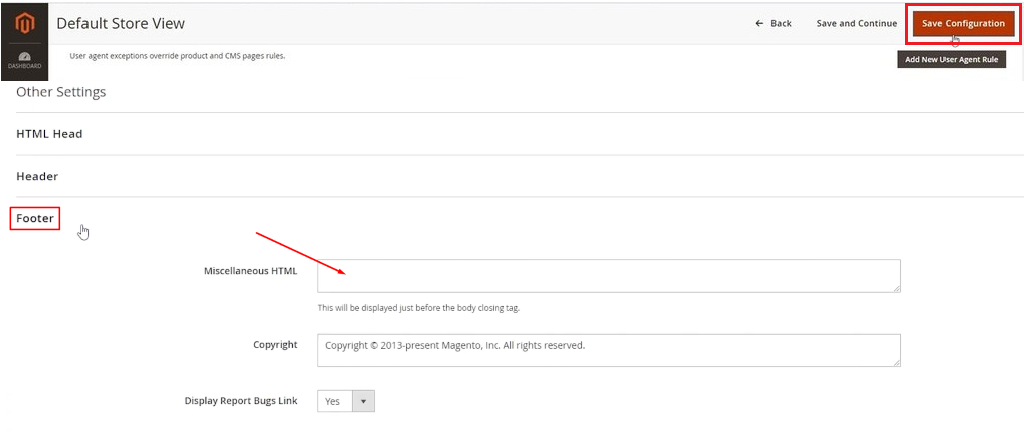Click inside the Copyright text field

pyautogui.click(x=608, y=350)
